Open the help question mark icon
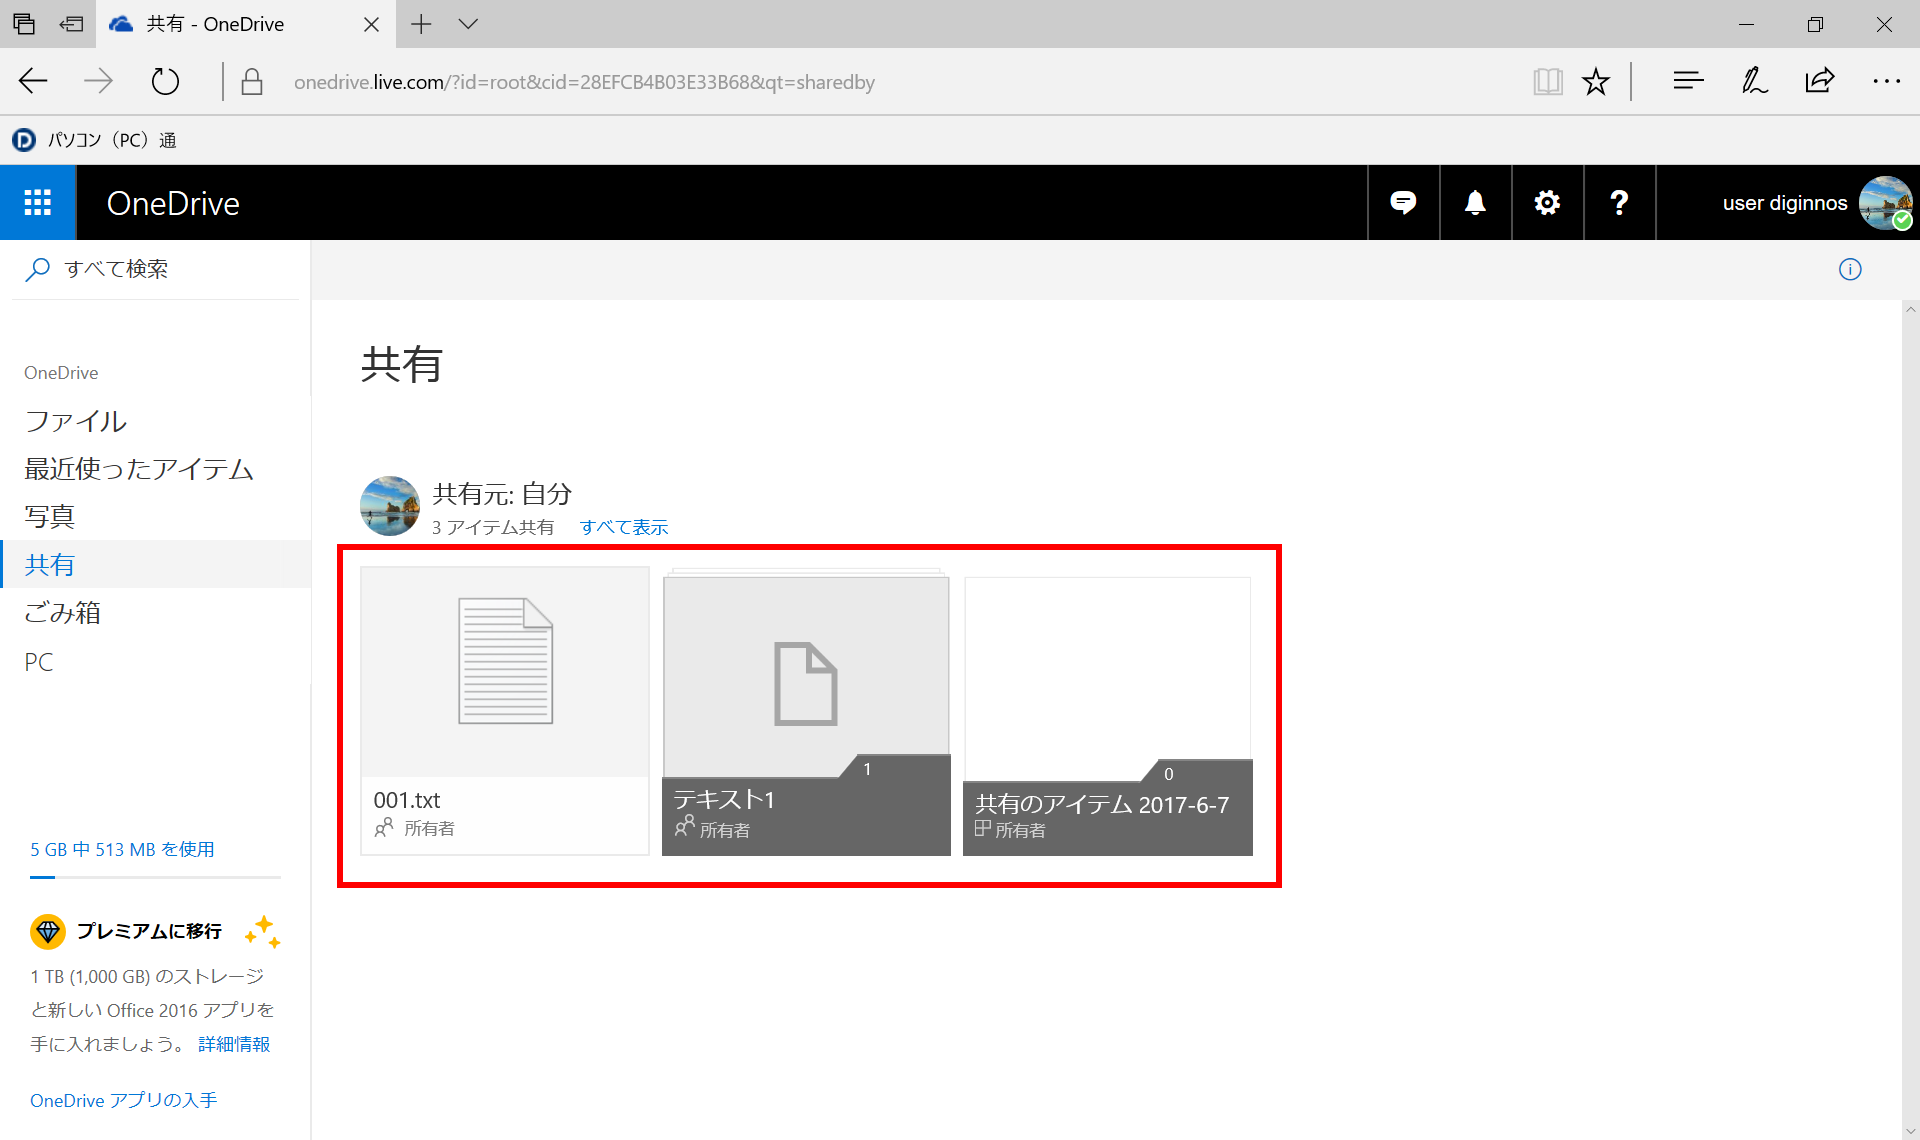This screenshot has width=1920, height=1140. click(x=1619, y=203)
